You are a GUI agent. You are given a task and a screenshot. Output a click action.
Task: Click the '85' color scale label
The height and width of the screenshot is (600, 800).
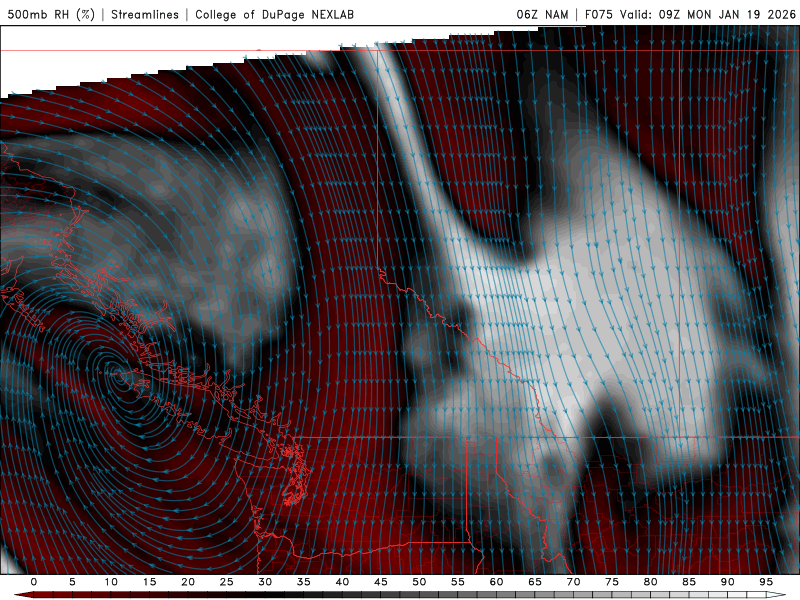[x=689, y=582]
